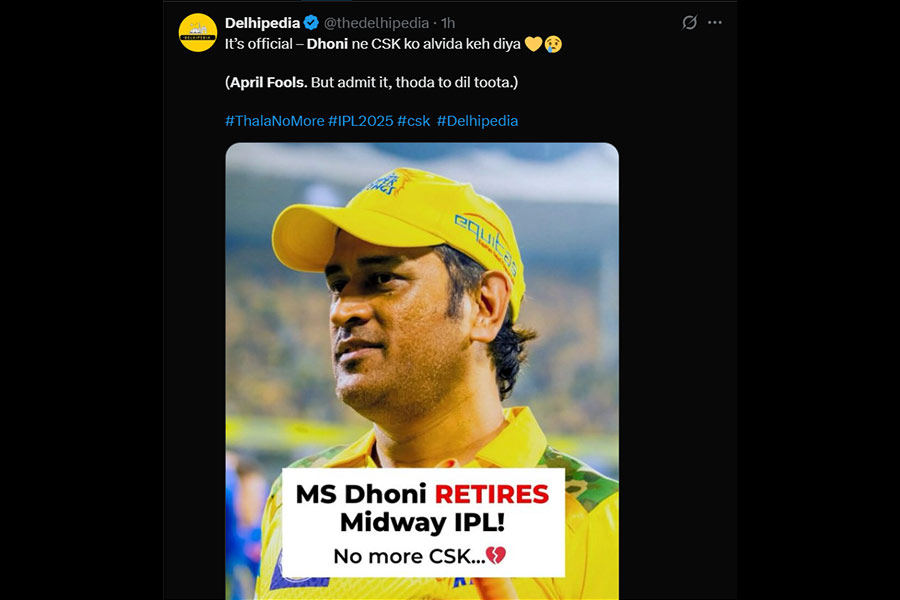This screenshot has height=600, width=900.
Task: Click the blue verified badge
Action: pos(312,22)
